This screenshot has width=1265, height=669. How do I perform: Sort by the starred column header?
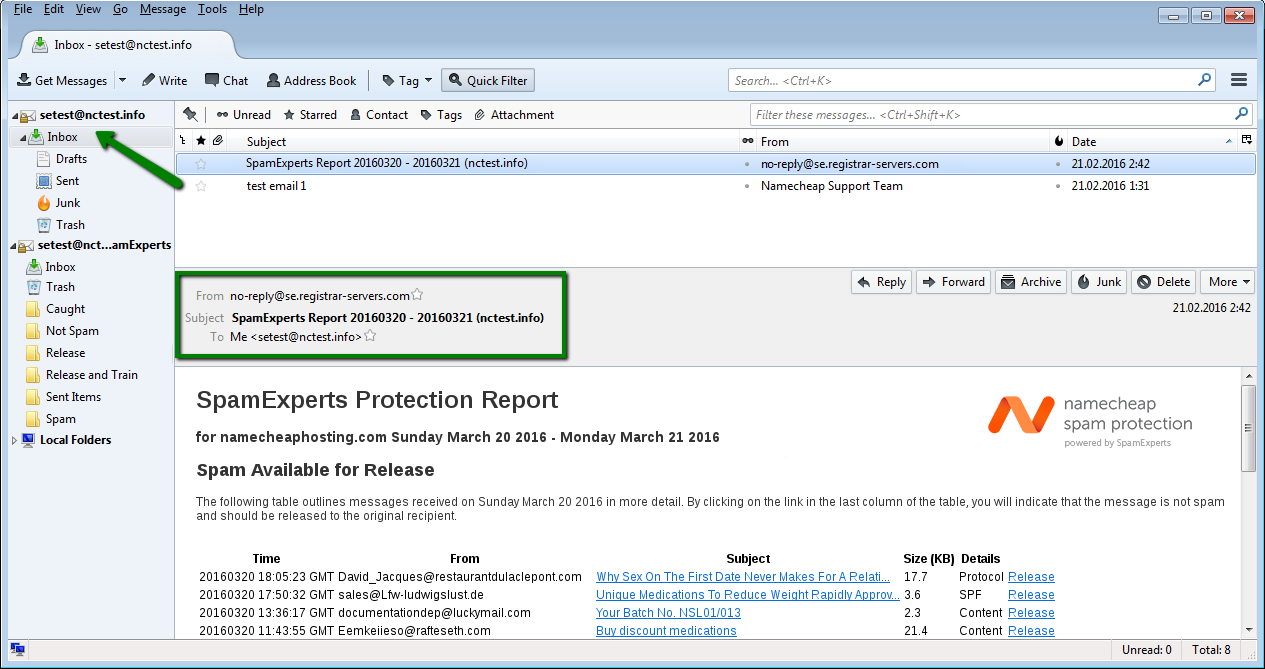201,142
